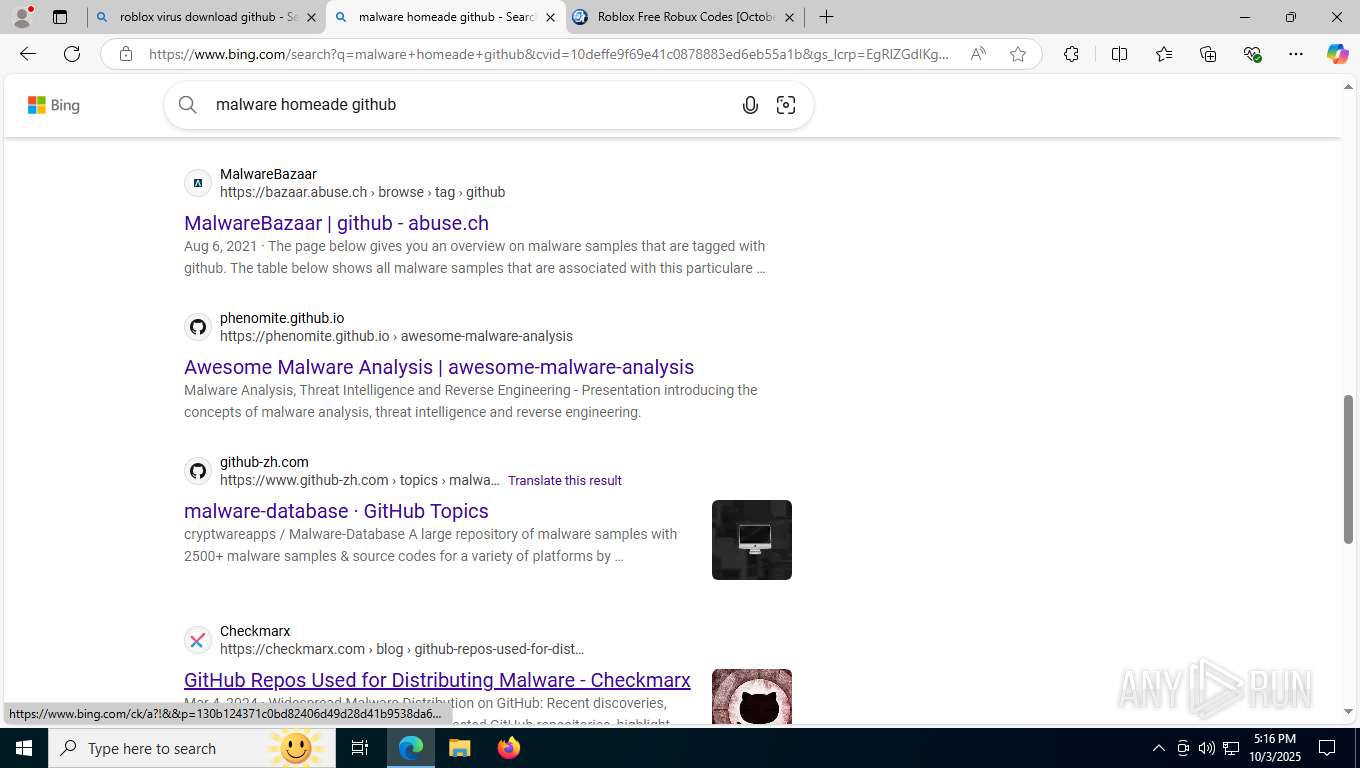The height and width of the screenshot is (768, 1360).
Task: Open the malware-database result thumbnail
Action: (752, 540)
